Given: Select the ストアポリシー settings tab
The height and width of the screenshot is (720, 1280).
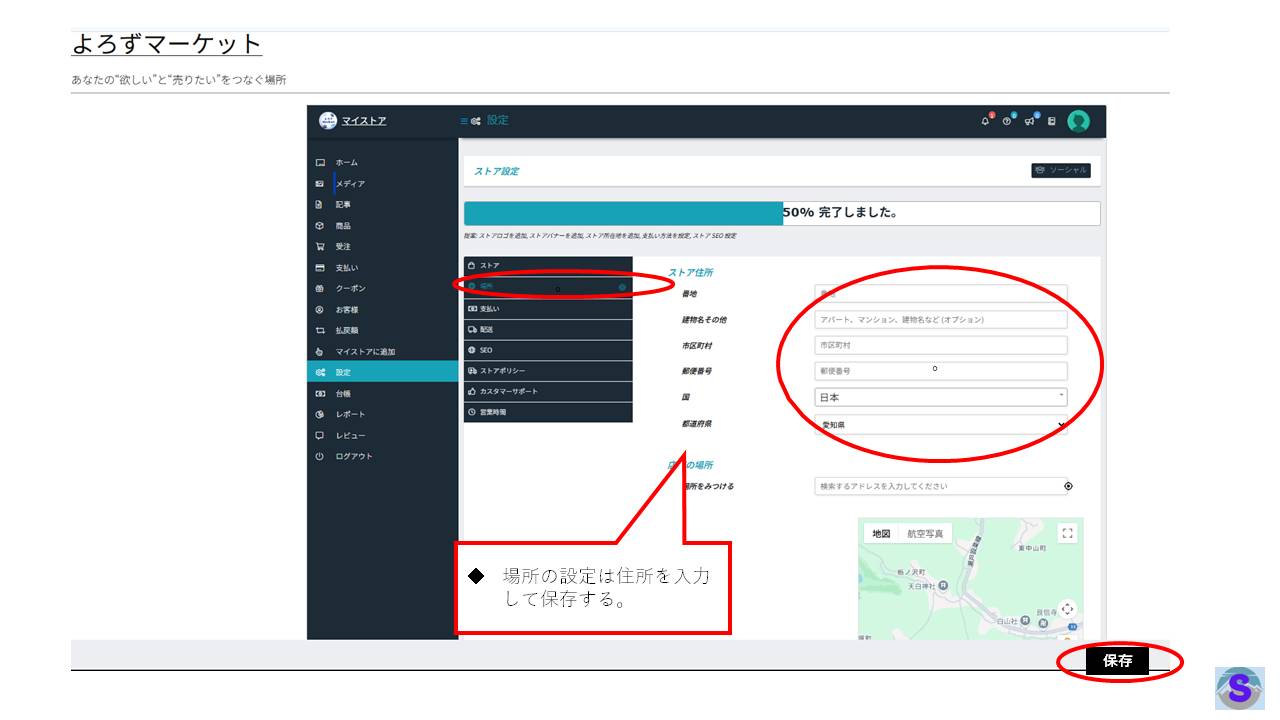Looking at the screenshot, I should 548,371.
